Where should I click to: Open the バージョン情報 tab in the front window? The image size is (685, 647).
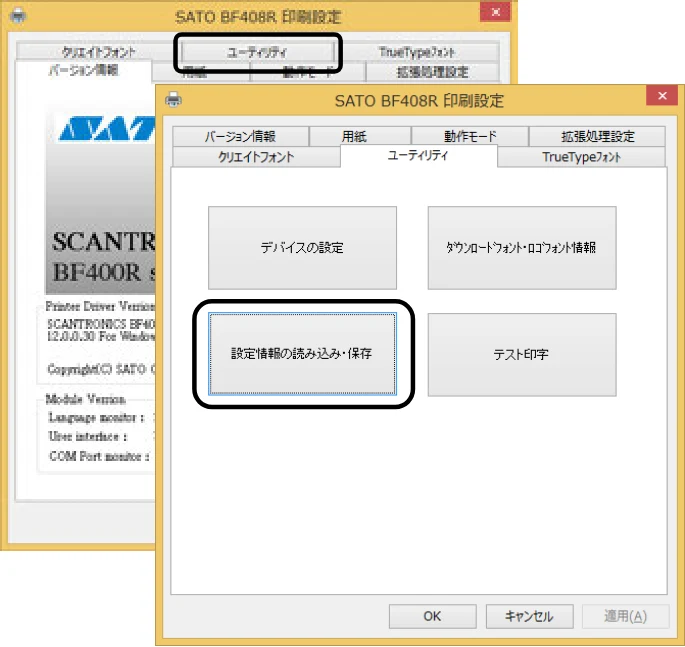pyautogui.click(x=241, y=136)
